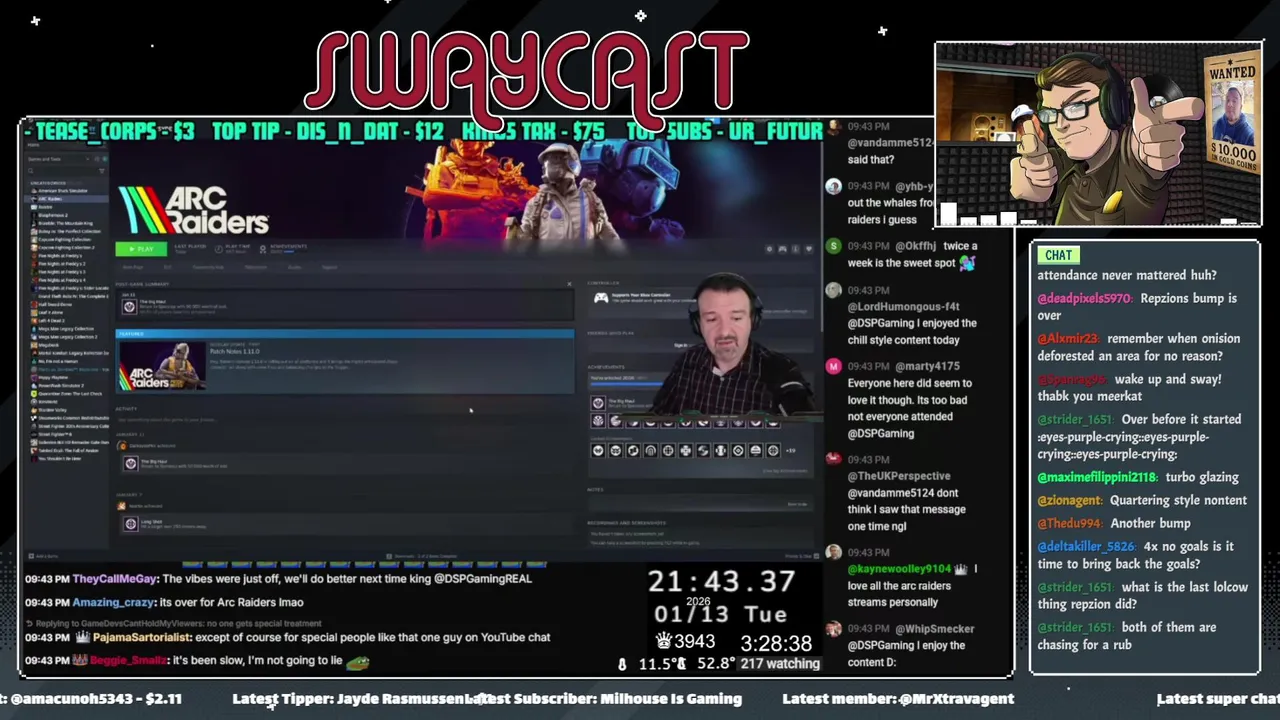1280x720 pixels.
Task: Show the +59 more locked achievements
Action: coord(790,451)
